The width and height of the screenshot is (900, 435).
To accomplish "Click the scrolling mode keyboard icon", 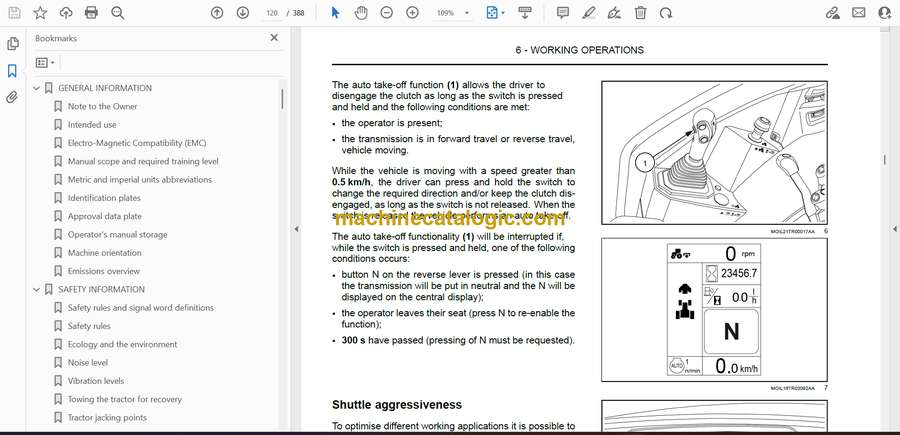I will coord(525,13).
